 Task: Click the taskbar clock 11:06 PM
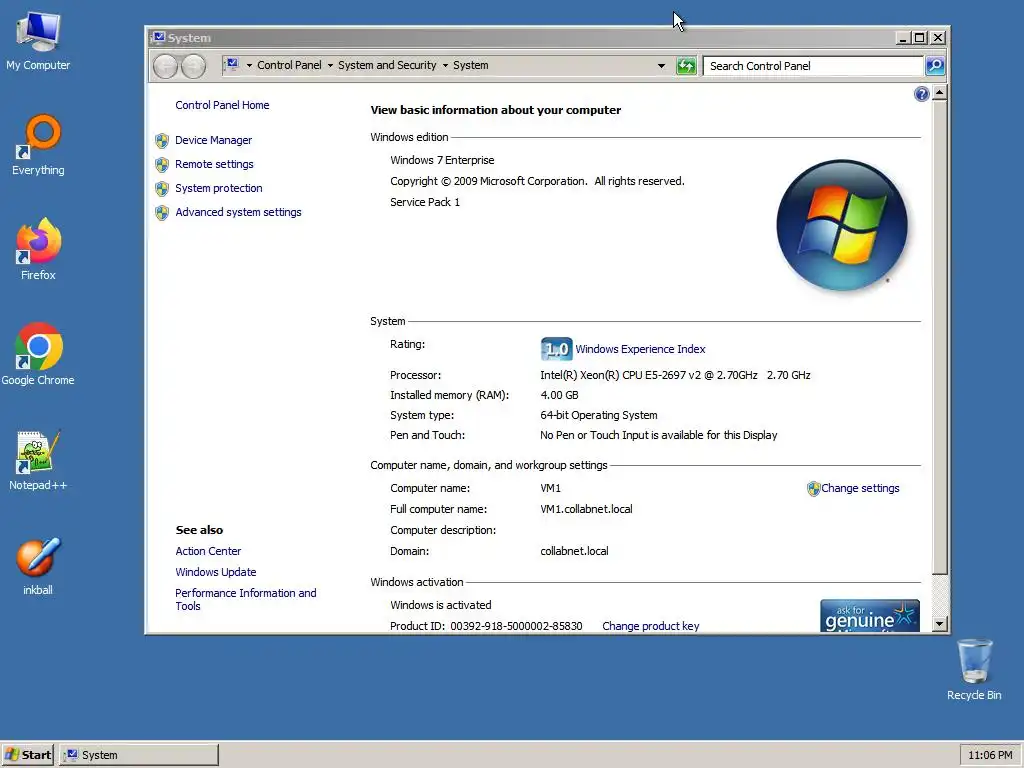(x=990, y=755)
